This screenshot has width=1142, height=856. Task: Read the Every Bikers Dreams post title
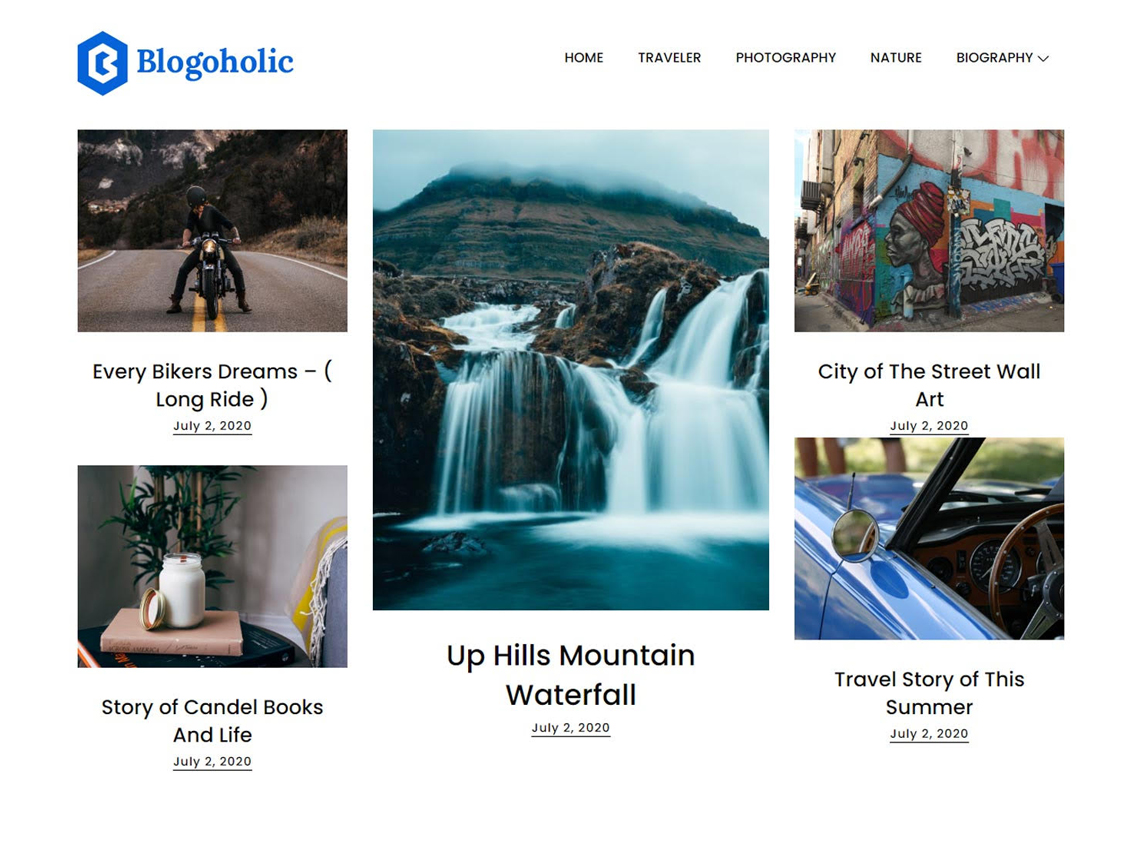[212, 385]
